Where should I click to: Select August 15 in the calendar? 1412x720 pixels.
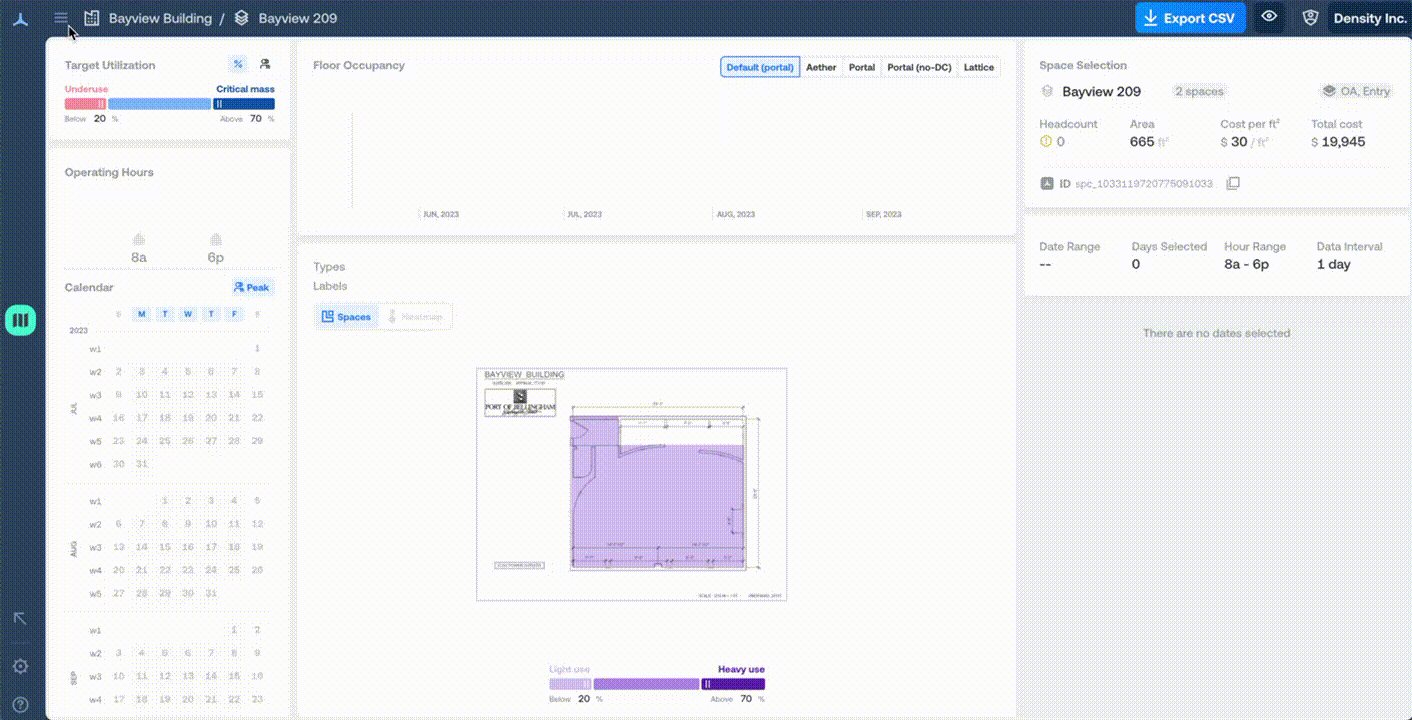165,547
